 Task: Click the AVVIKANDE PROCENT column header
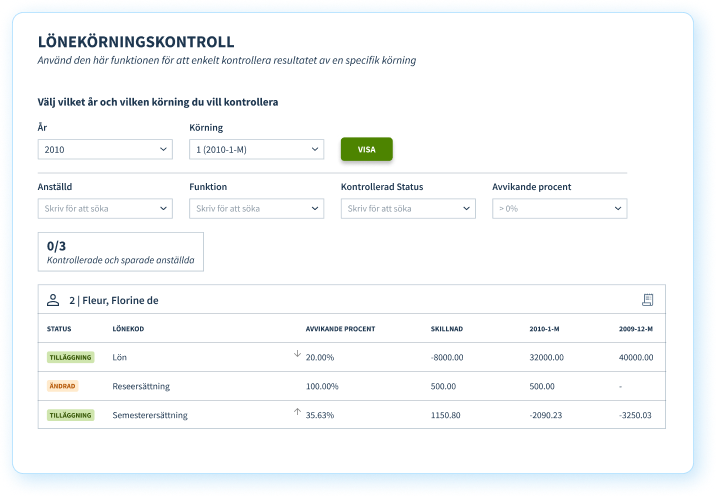340,329
